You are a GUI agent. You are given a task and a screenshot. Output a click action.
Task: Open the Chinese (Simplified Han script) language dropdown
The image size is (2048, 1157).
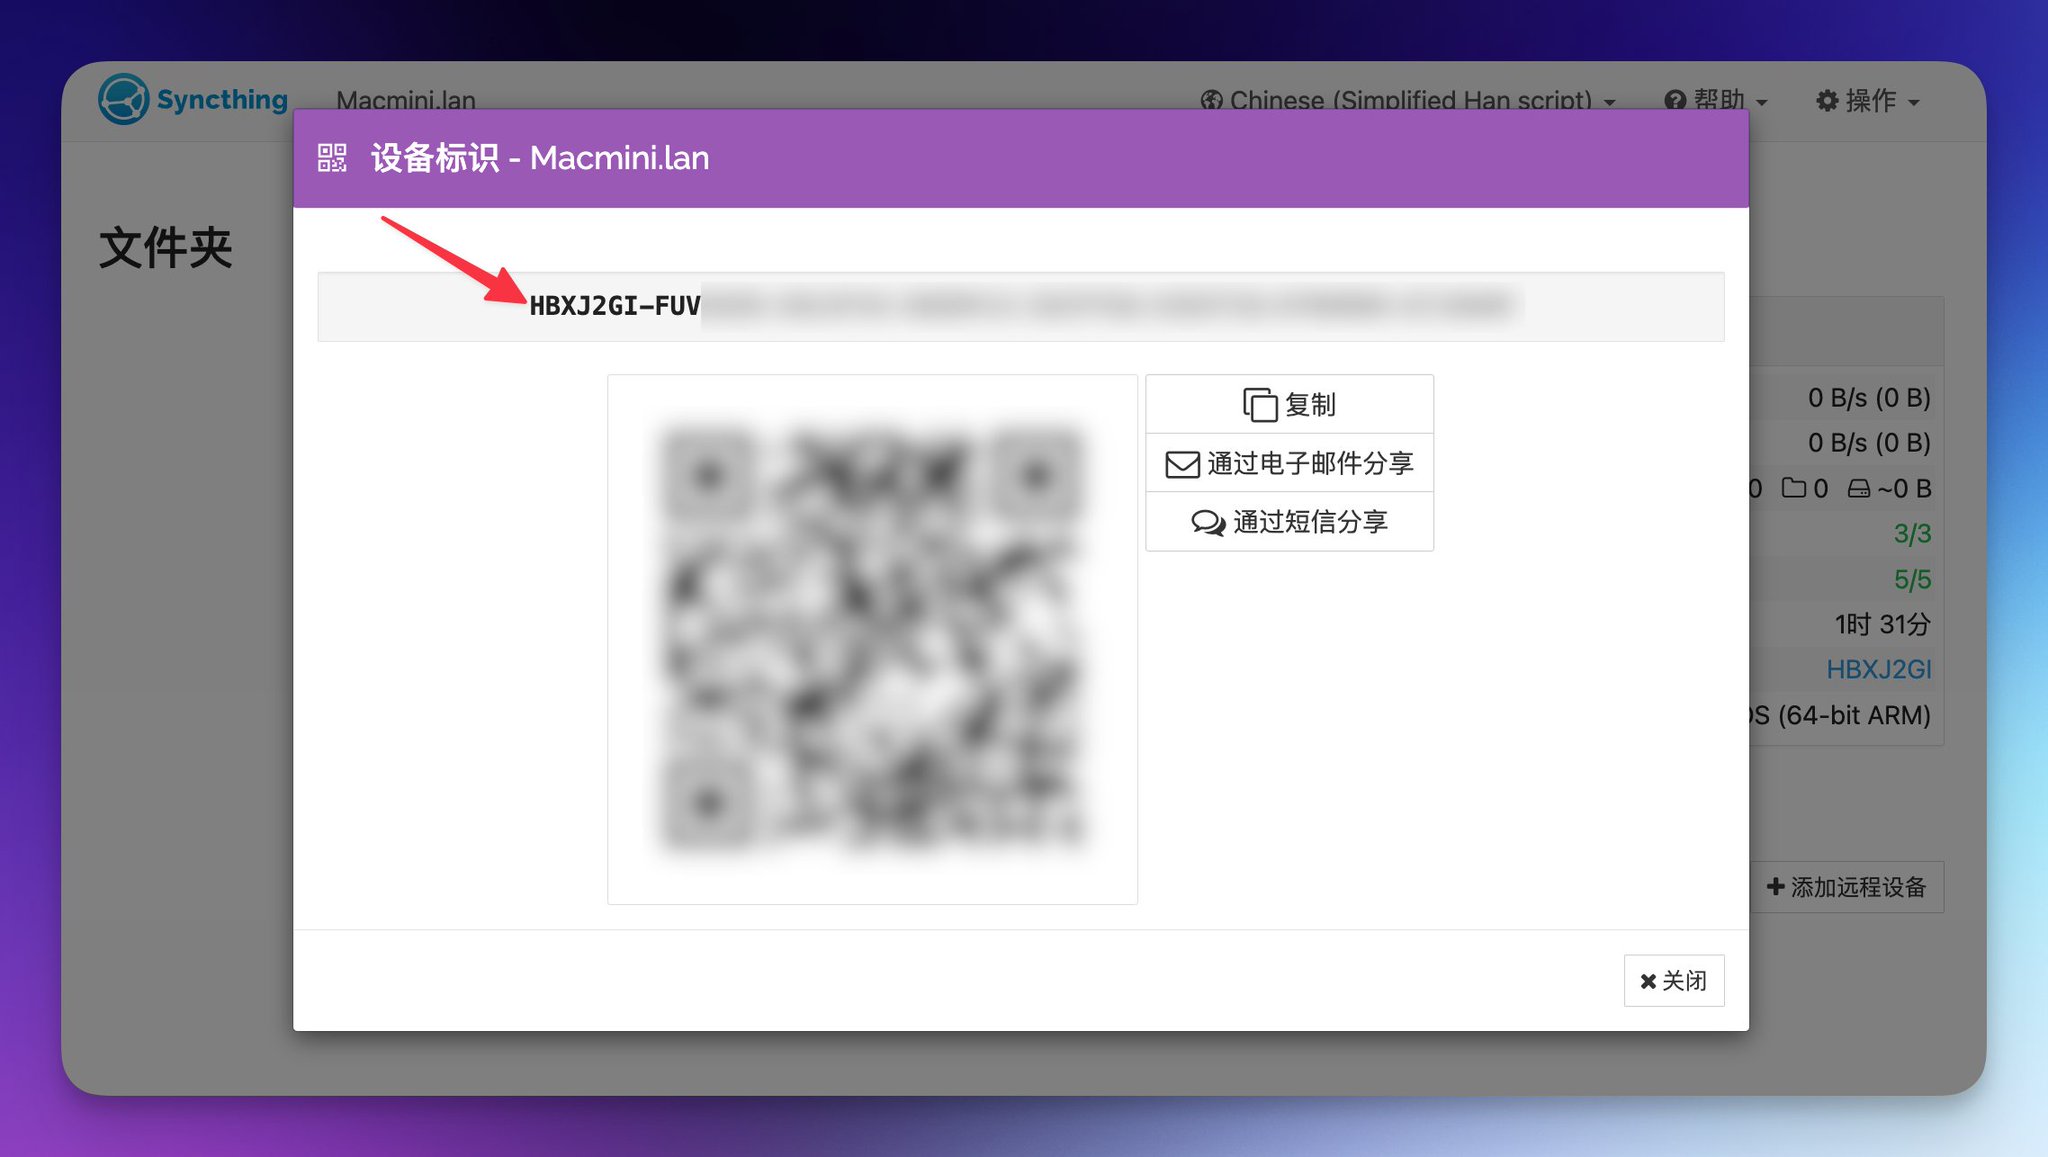click(x=1408, y=100)
